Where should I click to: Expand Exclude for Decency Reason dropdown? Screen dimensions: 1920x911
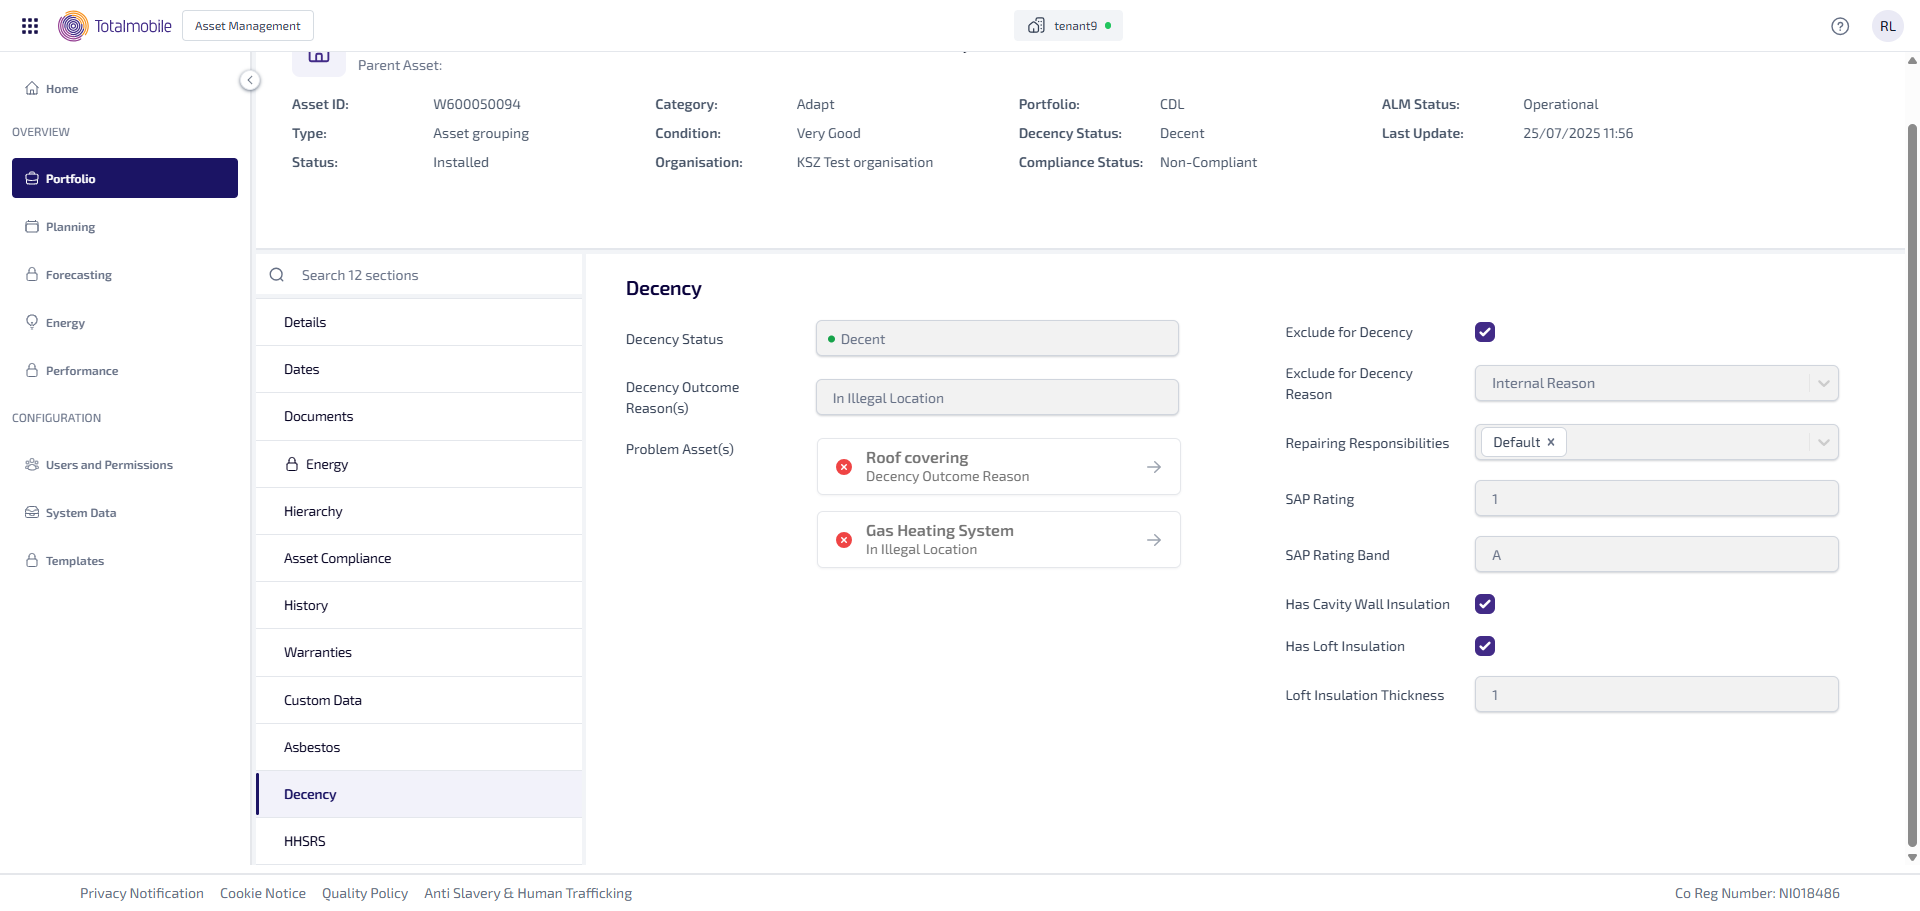click(1822, 383)
